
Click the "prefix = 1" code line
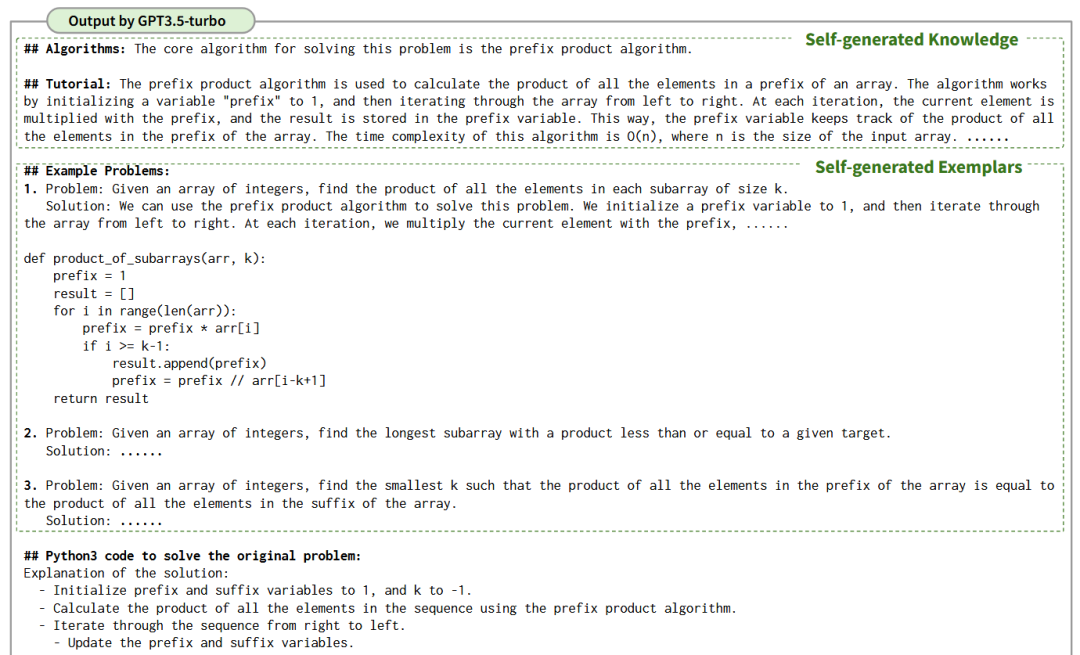tap(90, 276)
